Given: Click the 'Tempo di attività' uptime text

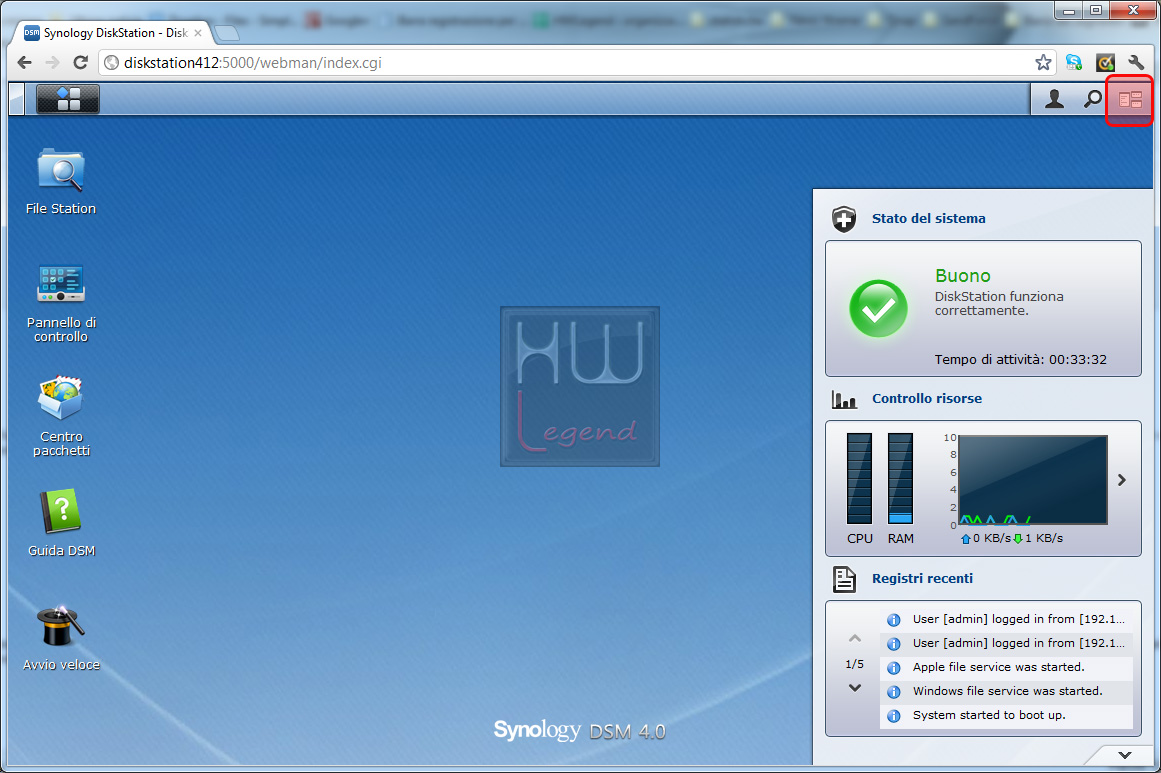Looking at the screenshot, I should click(1020, 360).
